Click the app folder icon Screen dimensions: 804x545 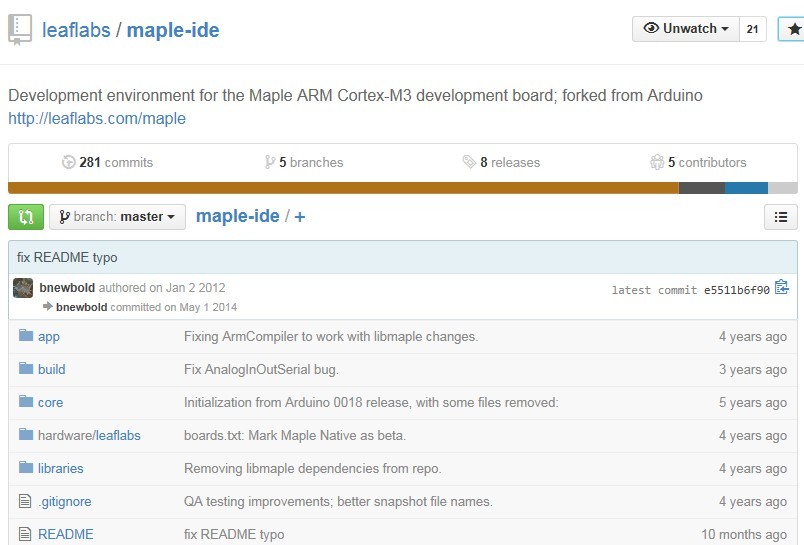coord(26,336)
